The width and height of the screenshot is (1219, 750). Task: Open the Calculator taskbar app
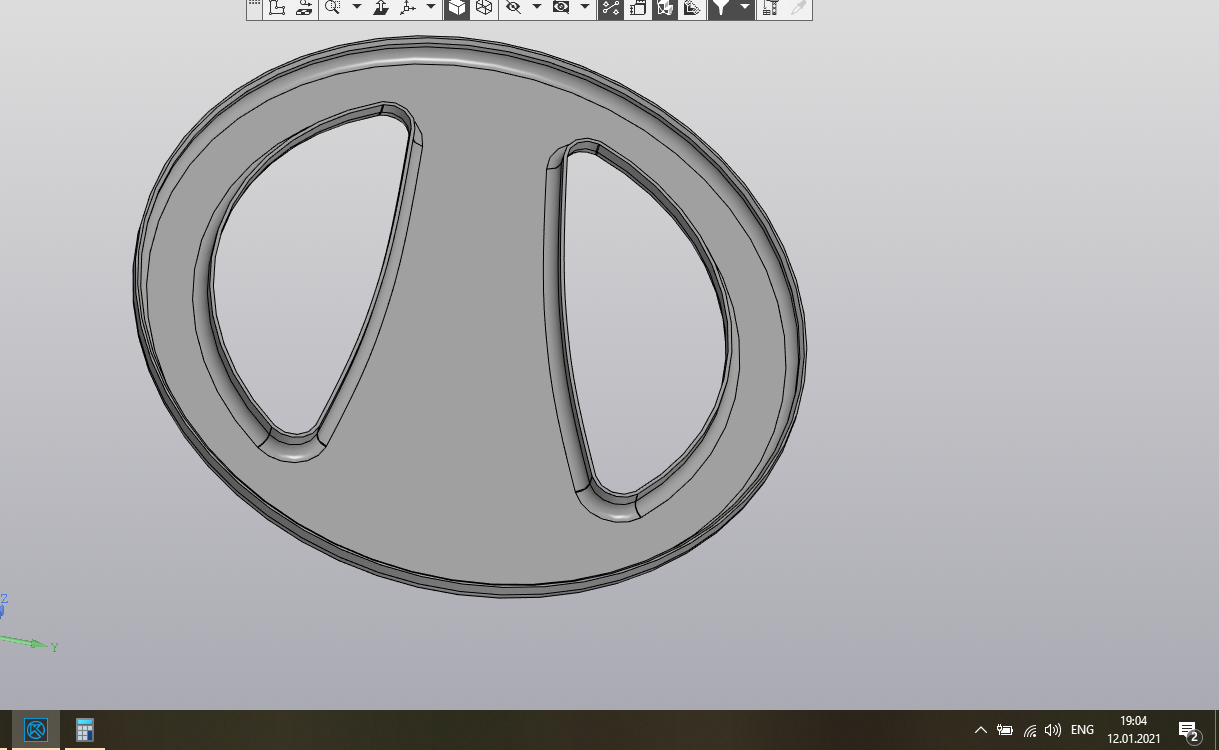[x=84, y=730]
